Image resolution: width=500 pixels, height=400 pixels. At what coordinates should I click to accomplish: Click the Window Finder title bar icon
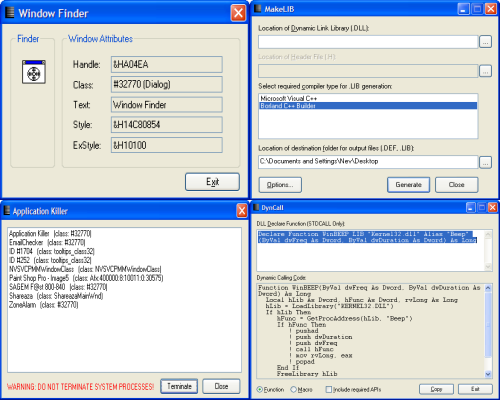click(10, 13)
